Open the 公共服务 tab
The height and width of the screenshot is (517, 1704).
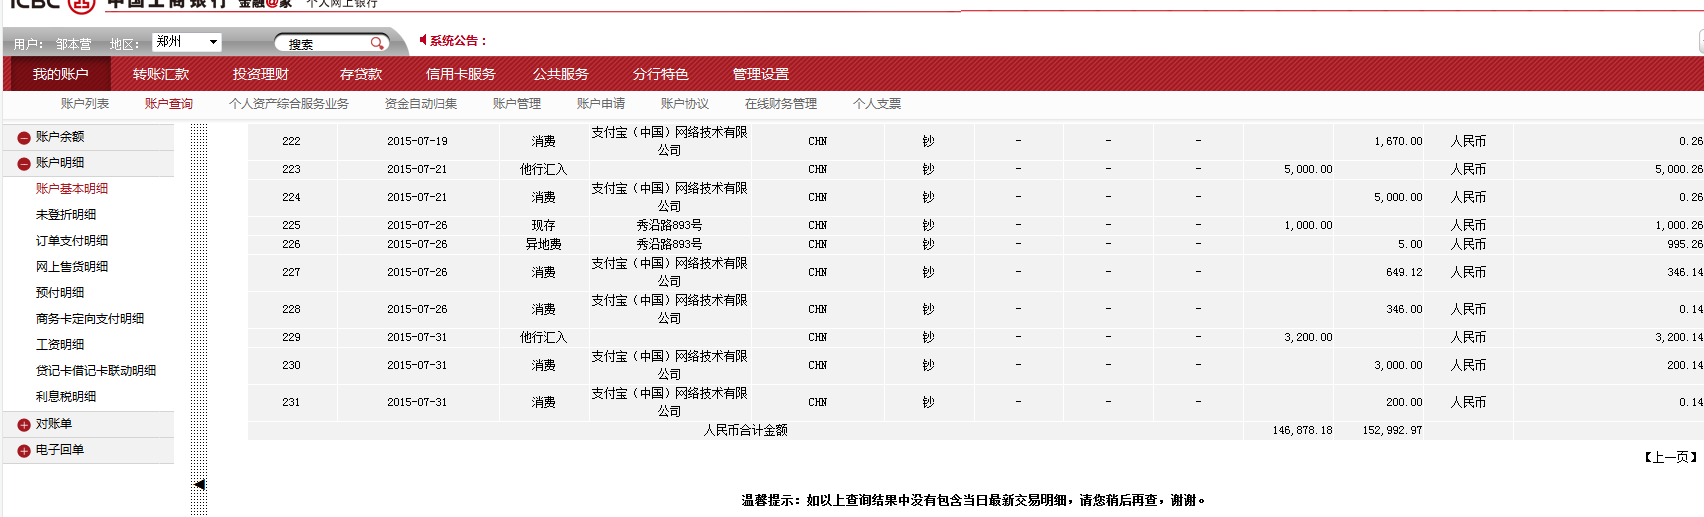pos(561,74)
